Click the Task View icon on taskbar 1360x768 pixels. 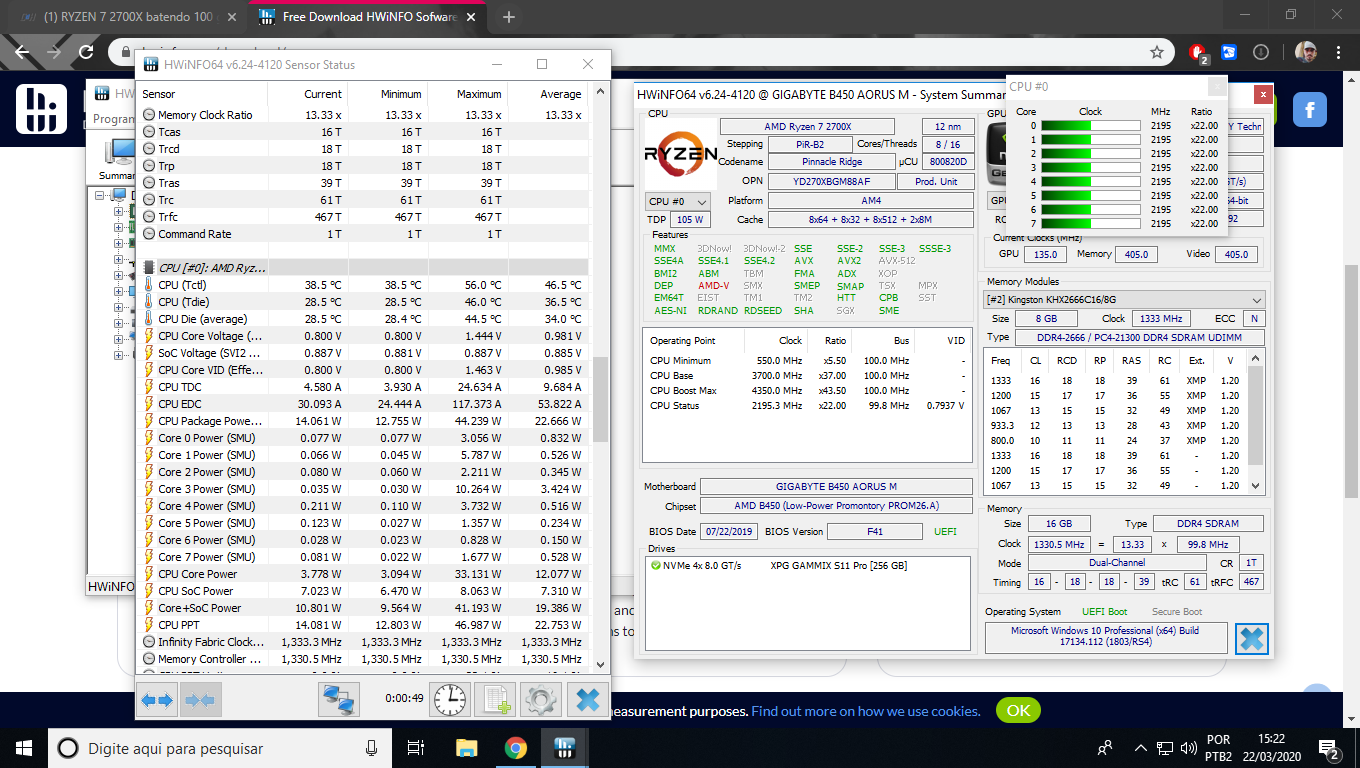pos(416,748)
